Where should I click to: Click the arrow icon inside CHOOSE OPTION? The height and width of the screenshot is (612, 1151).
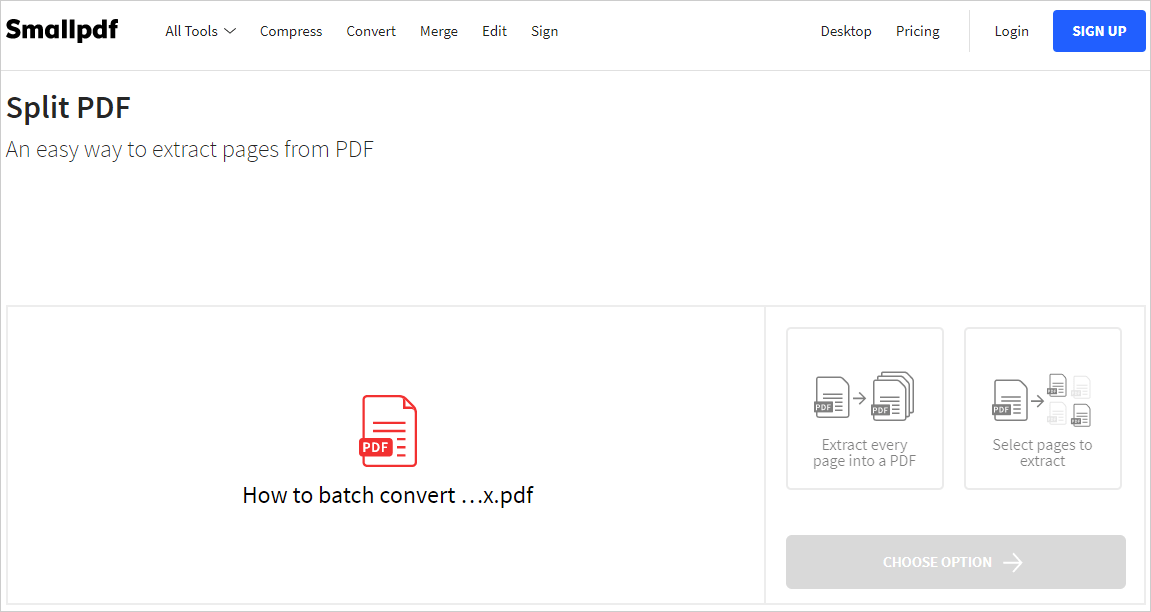(1013, 562)
